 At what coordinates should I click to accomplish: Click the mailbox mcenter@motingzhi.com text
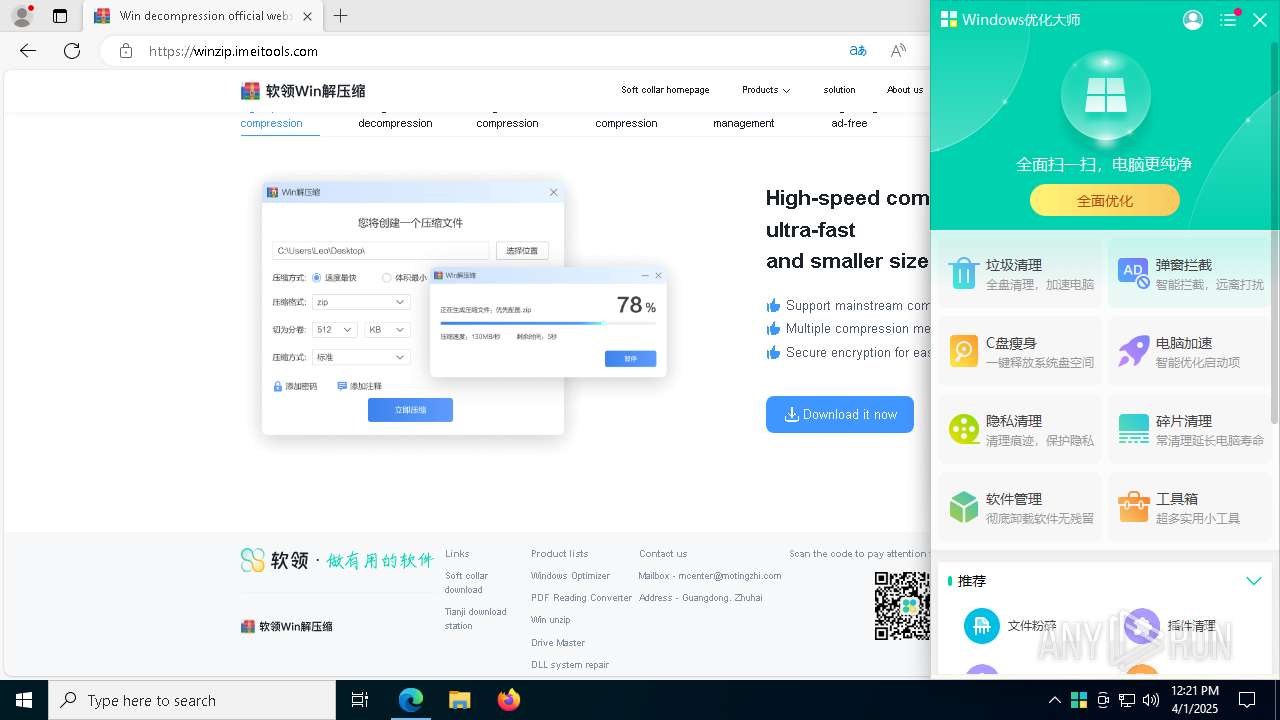click(710, 576)
